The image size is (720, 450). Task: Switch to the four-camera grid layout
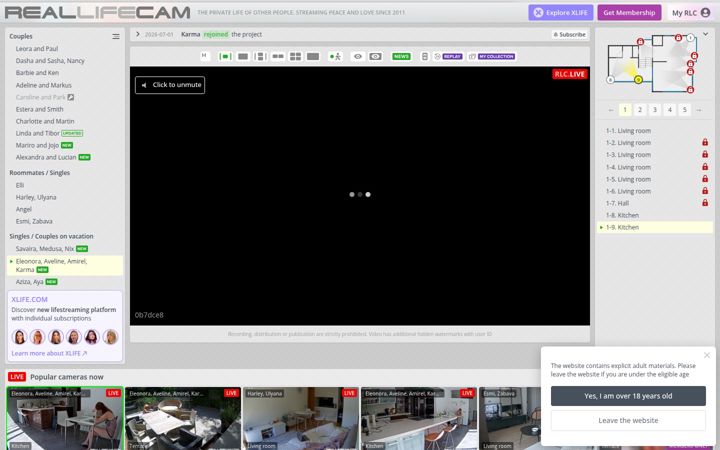295,56
